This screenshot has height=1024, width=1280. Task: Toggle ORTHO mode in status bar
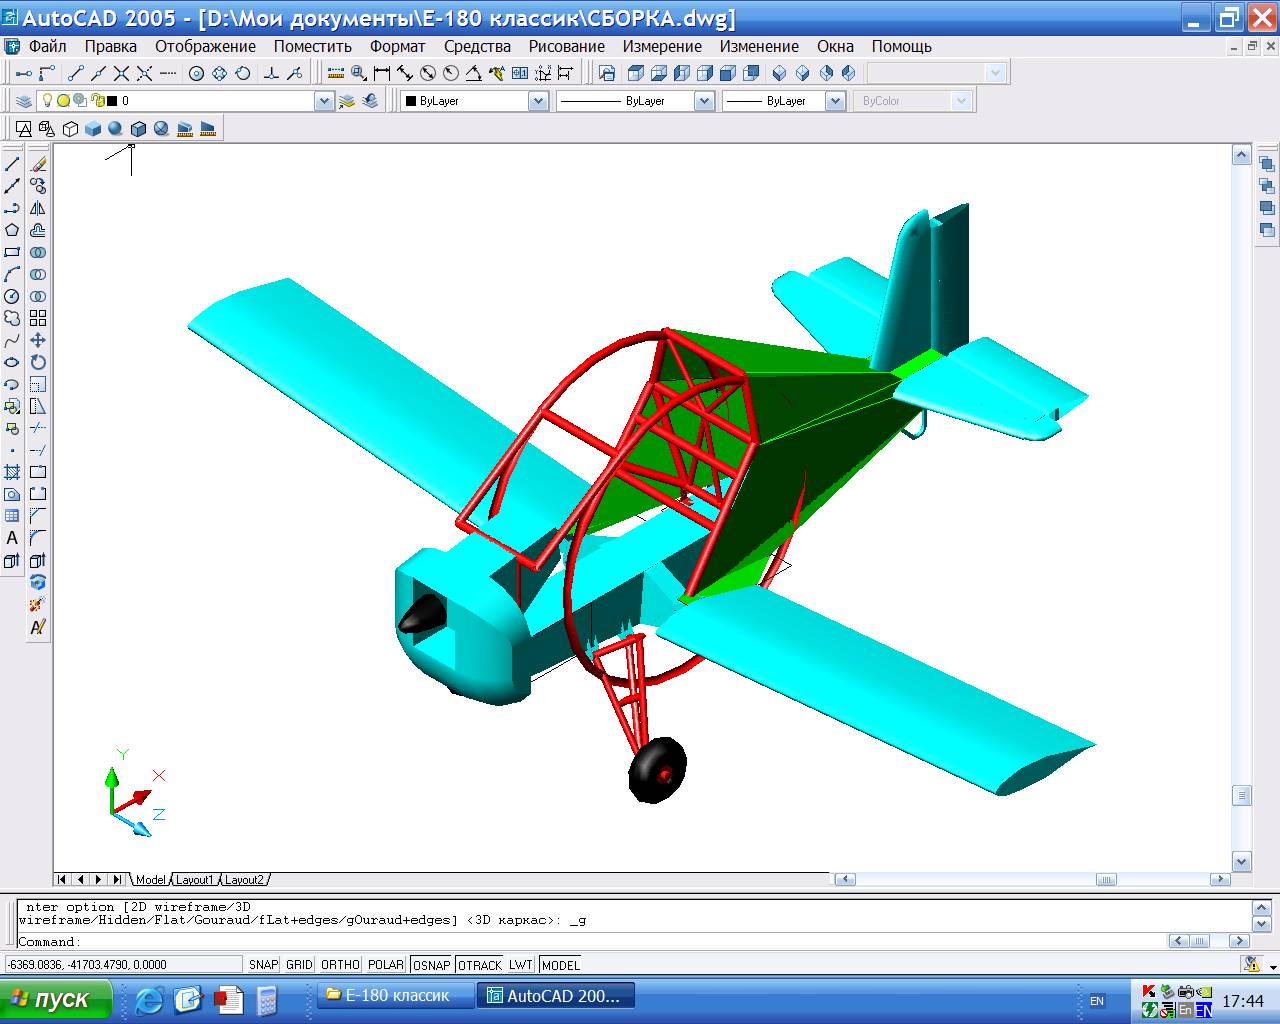coord(340,965)
